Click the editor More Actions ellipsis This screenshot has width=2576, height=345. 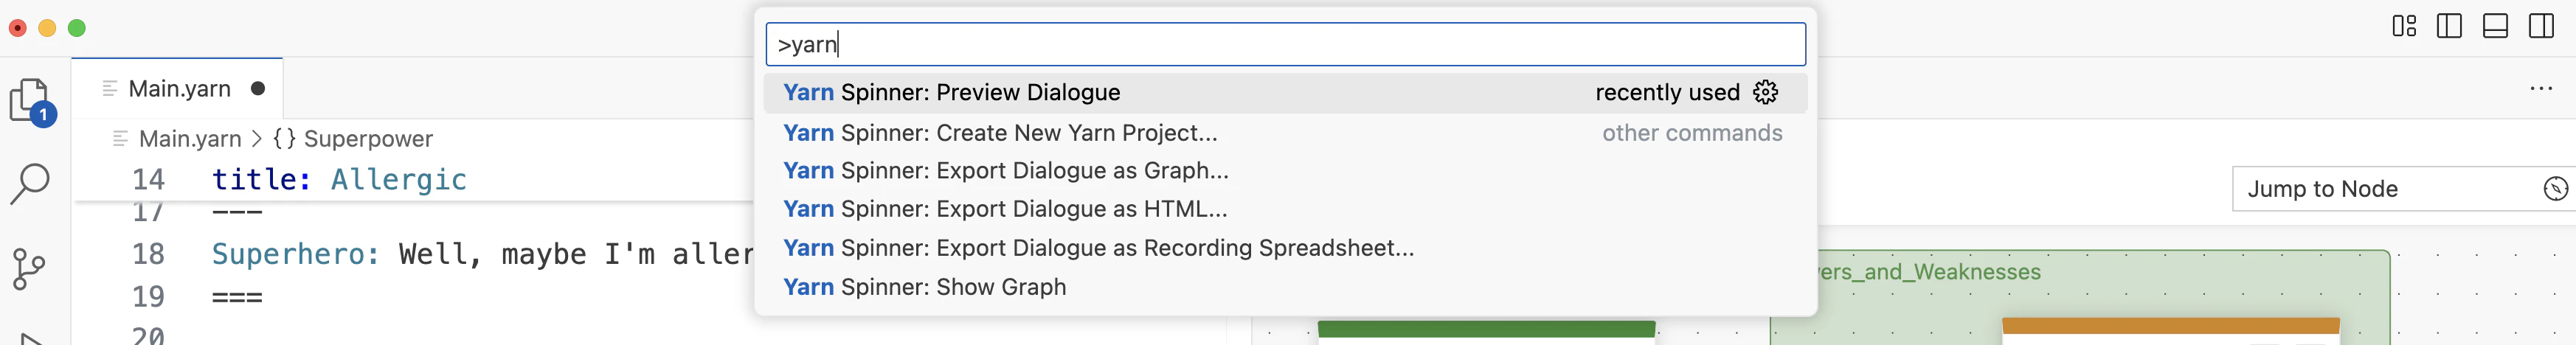[2541, 89]
